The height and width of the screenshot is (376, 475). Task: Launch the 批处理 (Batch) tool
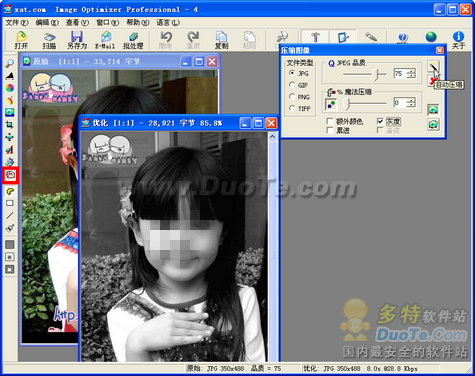click(x=133, y=40)
